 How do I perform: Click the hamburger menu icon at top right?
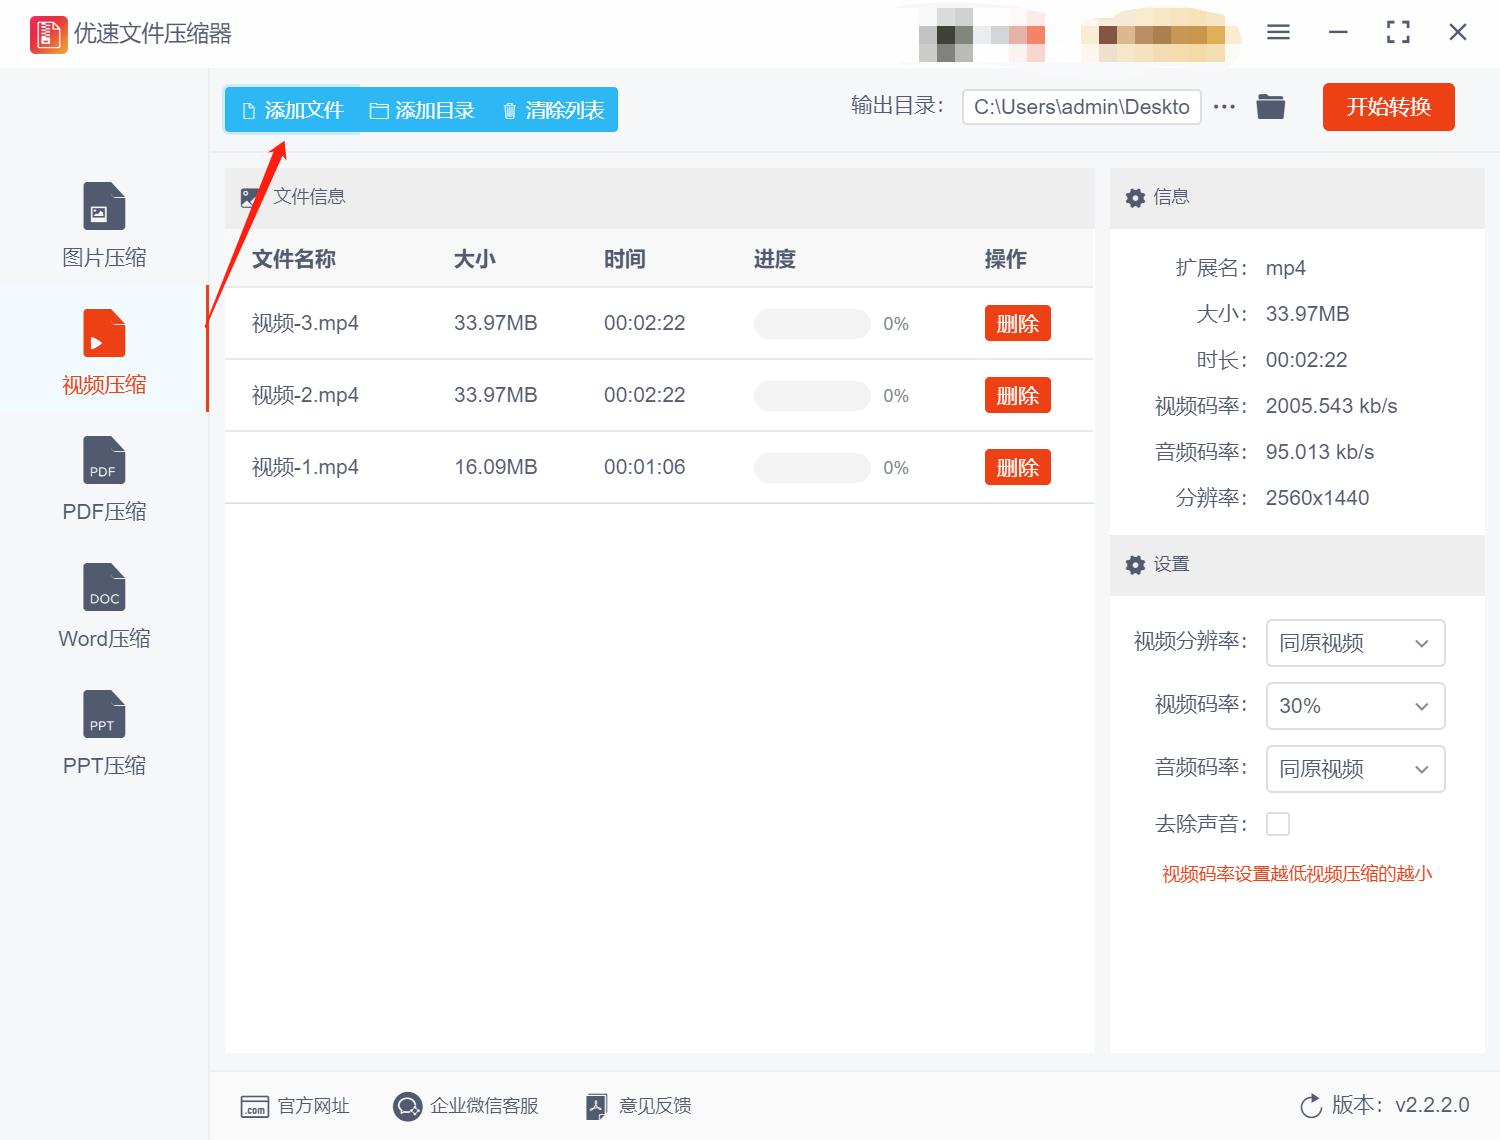1278,32
